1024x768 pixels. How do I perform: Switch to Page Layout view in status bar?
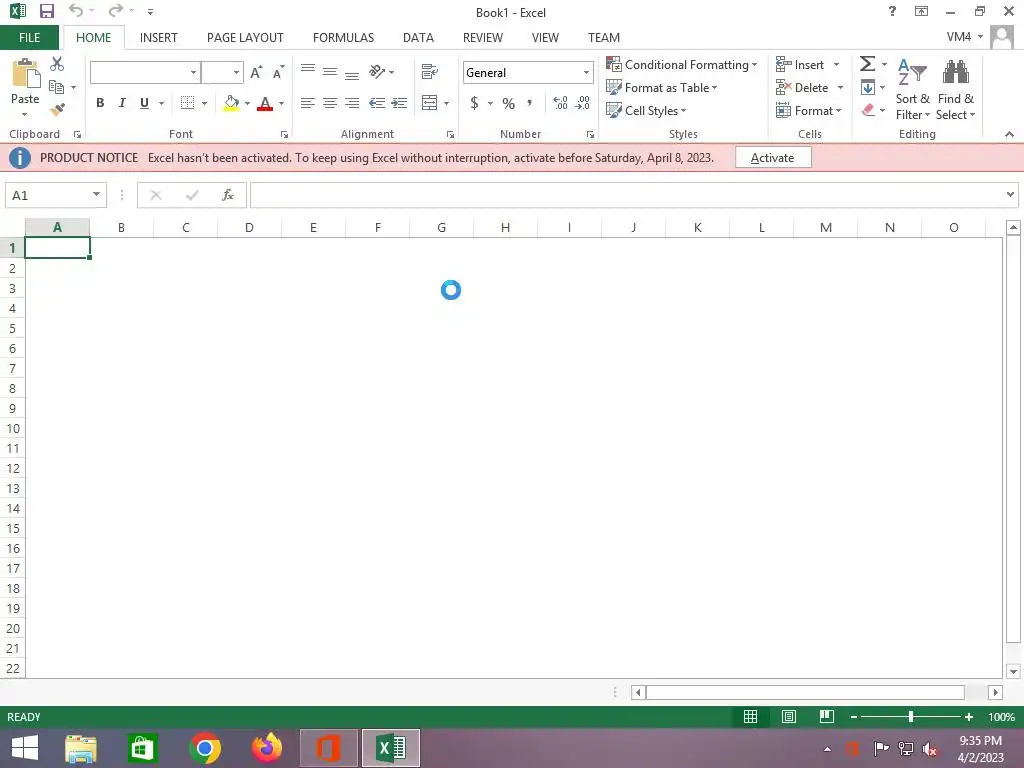[x=788, y=717]
